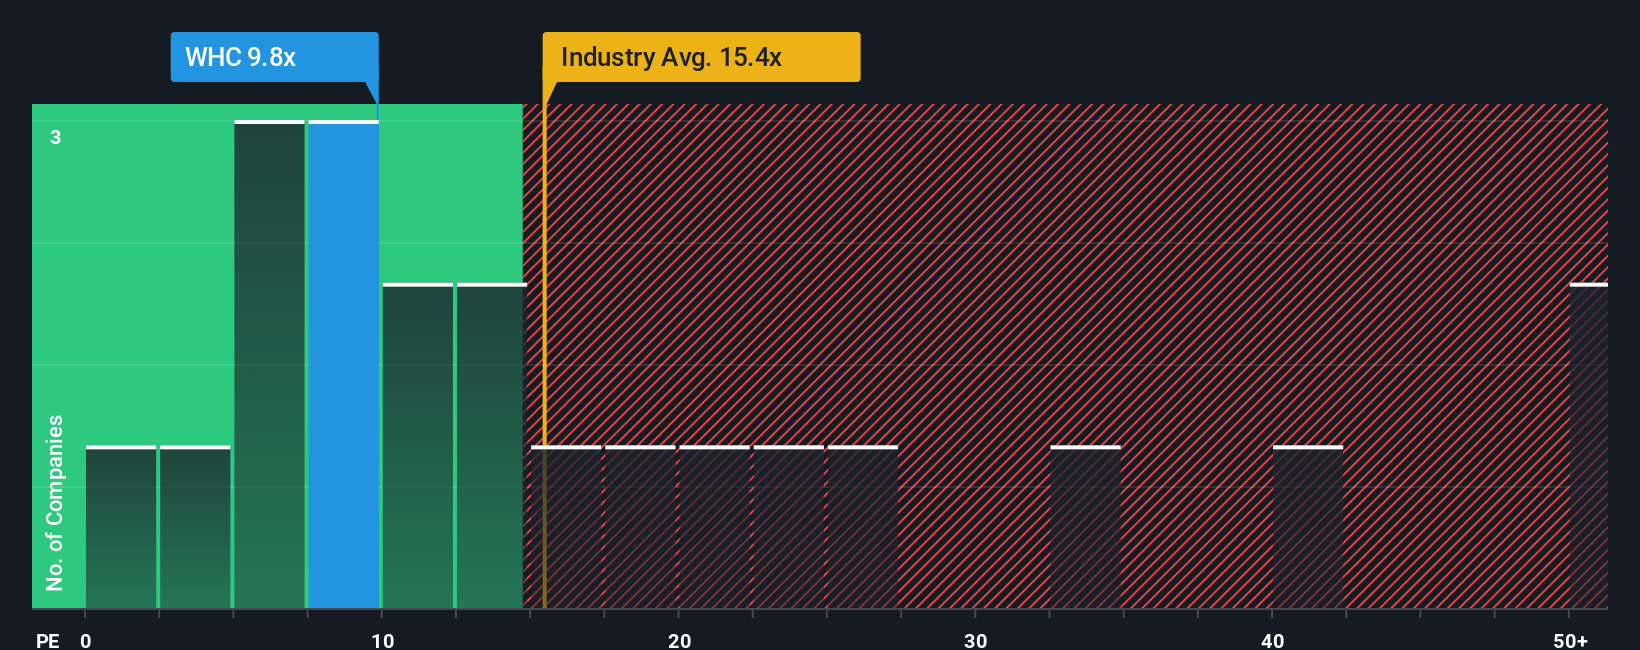Click the bar for PE 17.5 to 20
This screenshot has width=1640, height=650.
(x=640, y=527)
